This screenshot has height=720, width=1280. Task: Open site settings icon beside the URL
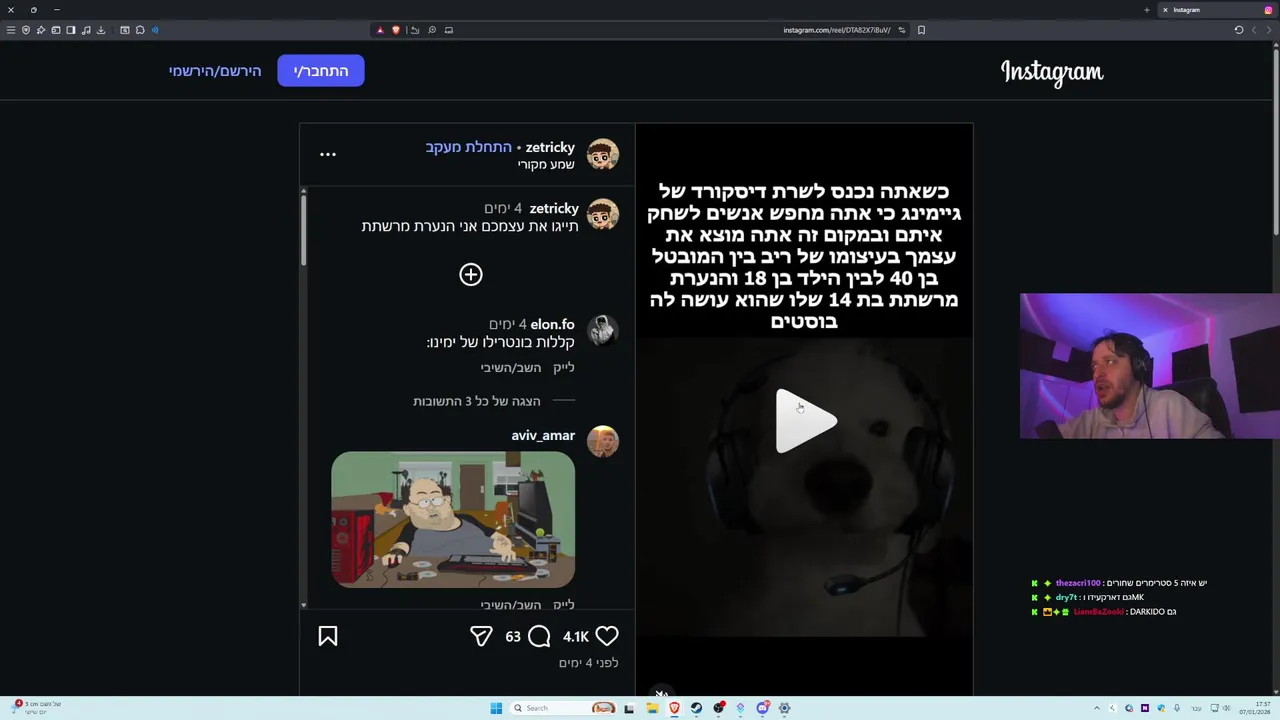coord(901,30)
